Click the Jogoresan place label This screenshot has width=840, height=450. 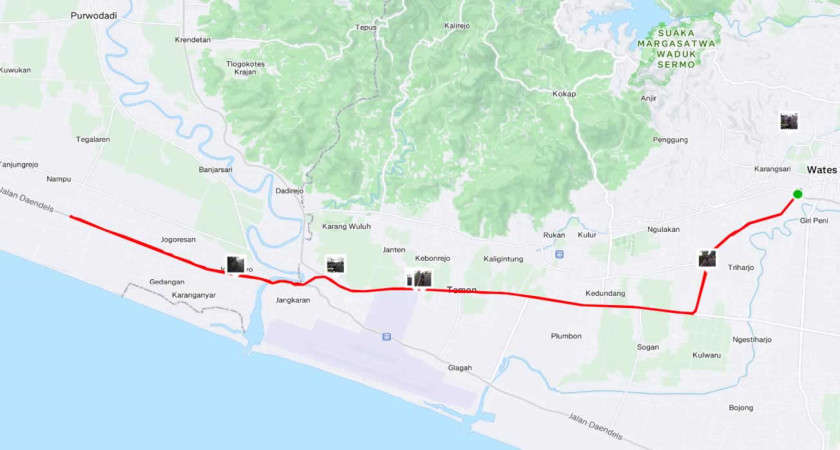coord(178,239)
